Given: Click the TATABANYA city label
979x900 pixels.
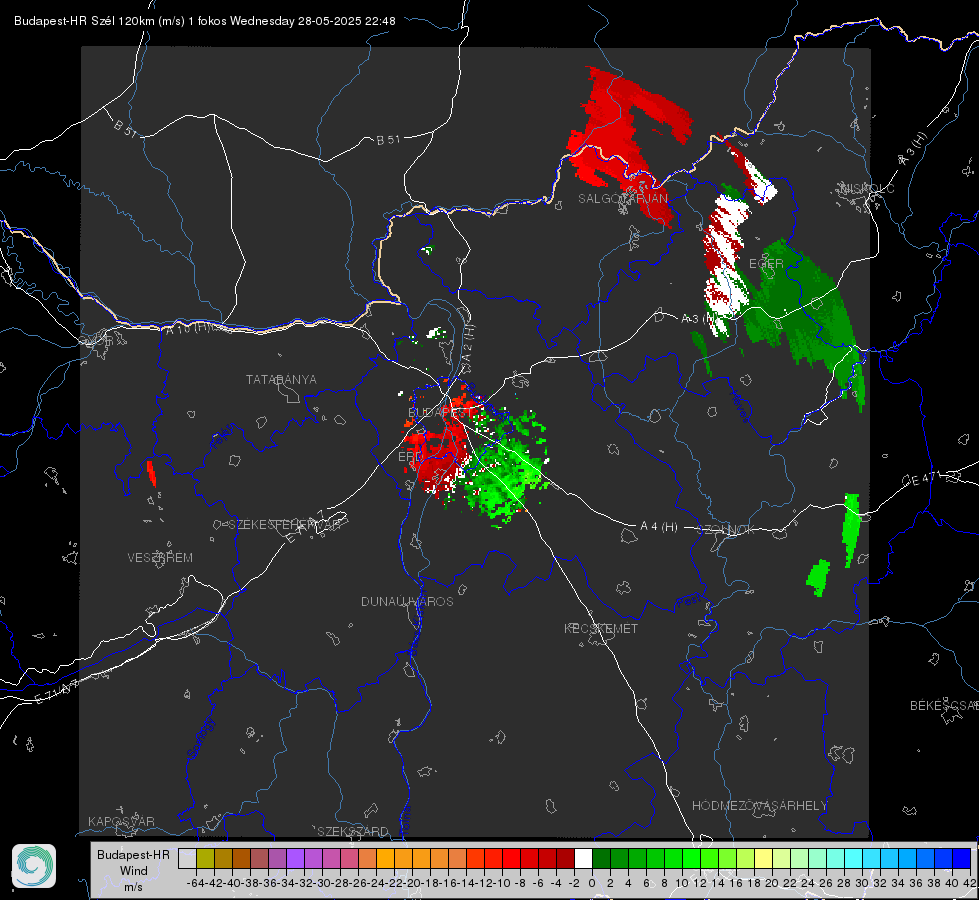Looking at the screenshot, I should [x=281, y=380].
